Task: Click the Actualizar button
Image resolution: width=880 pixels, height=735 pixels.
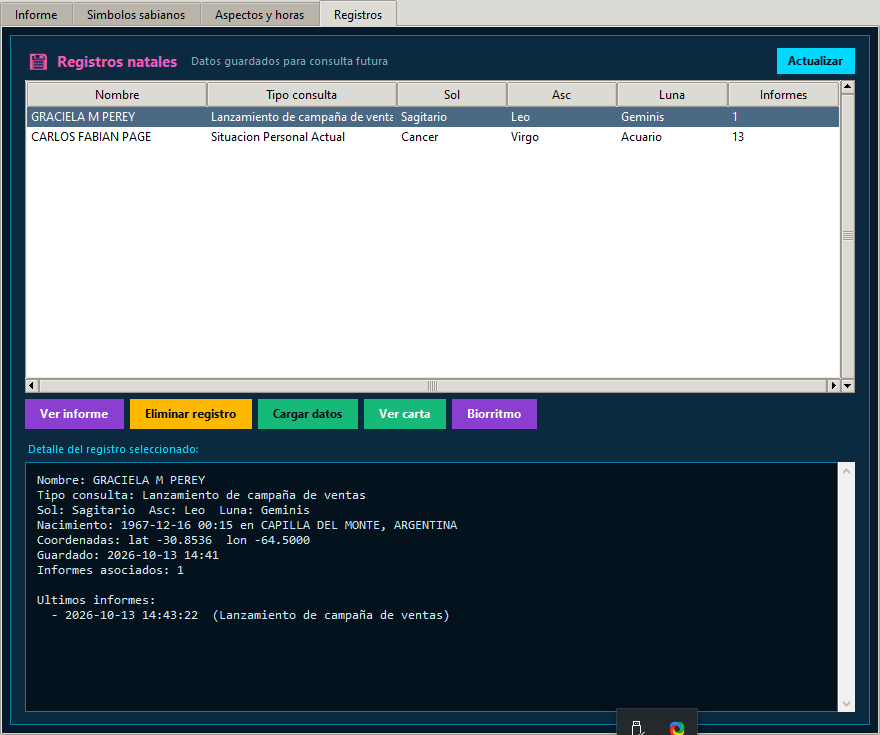Action: click(x=815, y=61)
